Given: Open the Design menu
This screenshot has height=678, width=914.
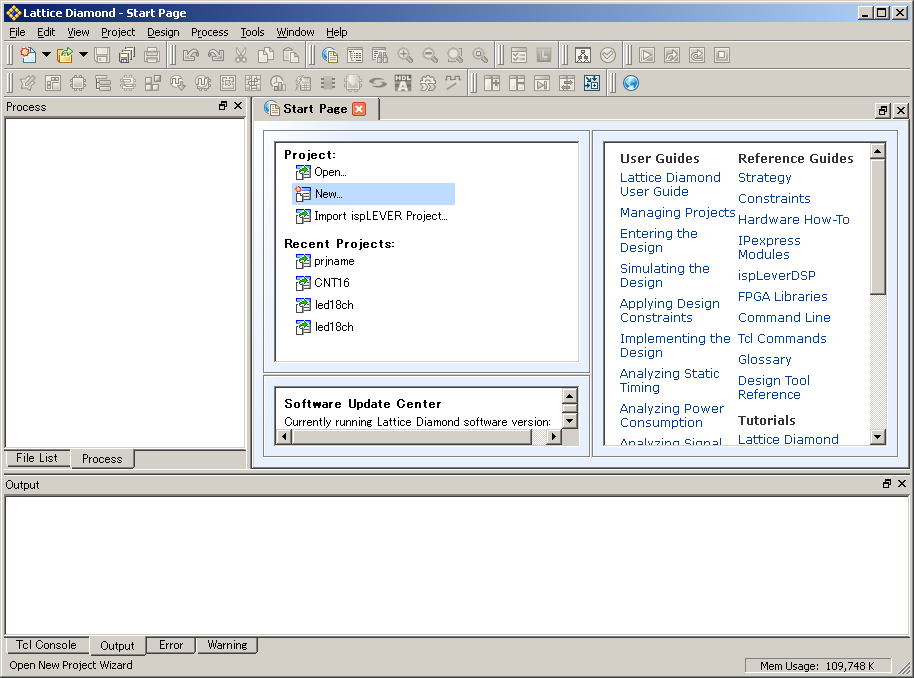Looking at the screenshot, I should [x=163, y=32].
